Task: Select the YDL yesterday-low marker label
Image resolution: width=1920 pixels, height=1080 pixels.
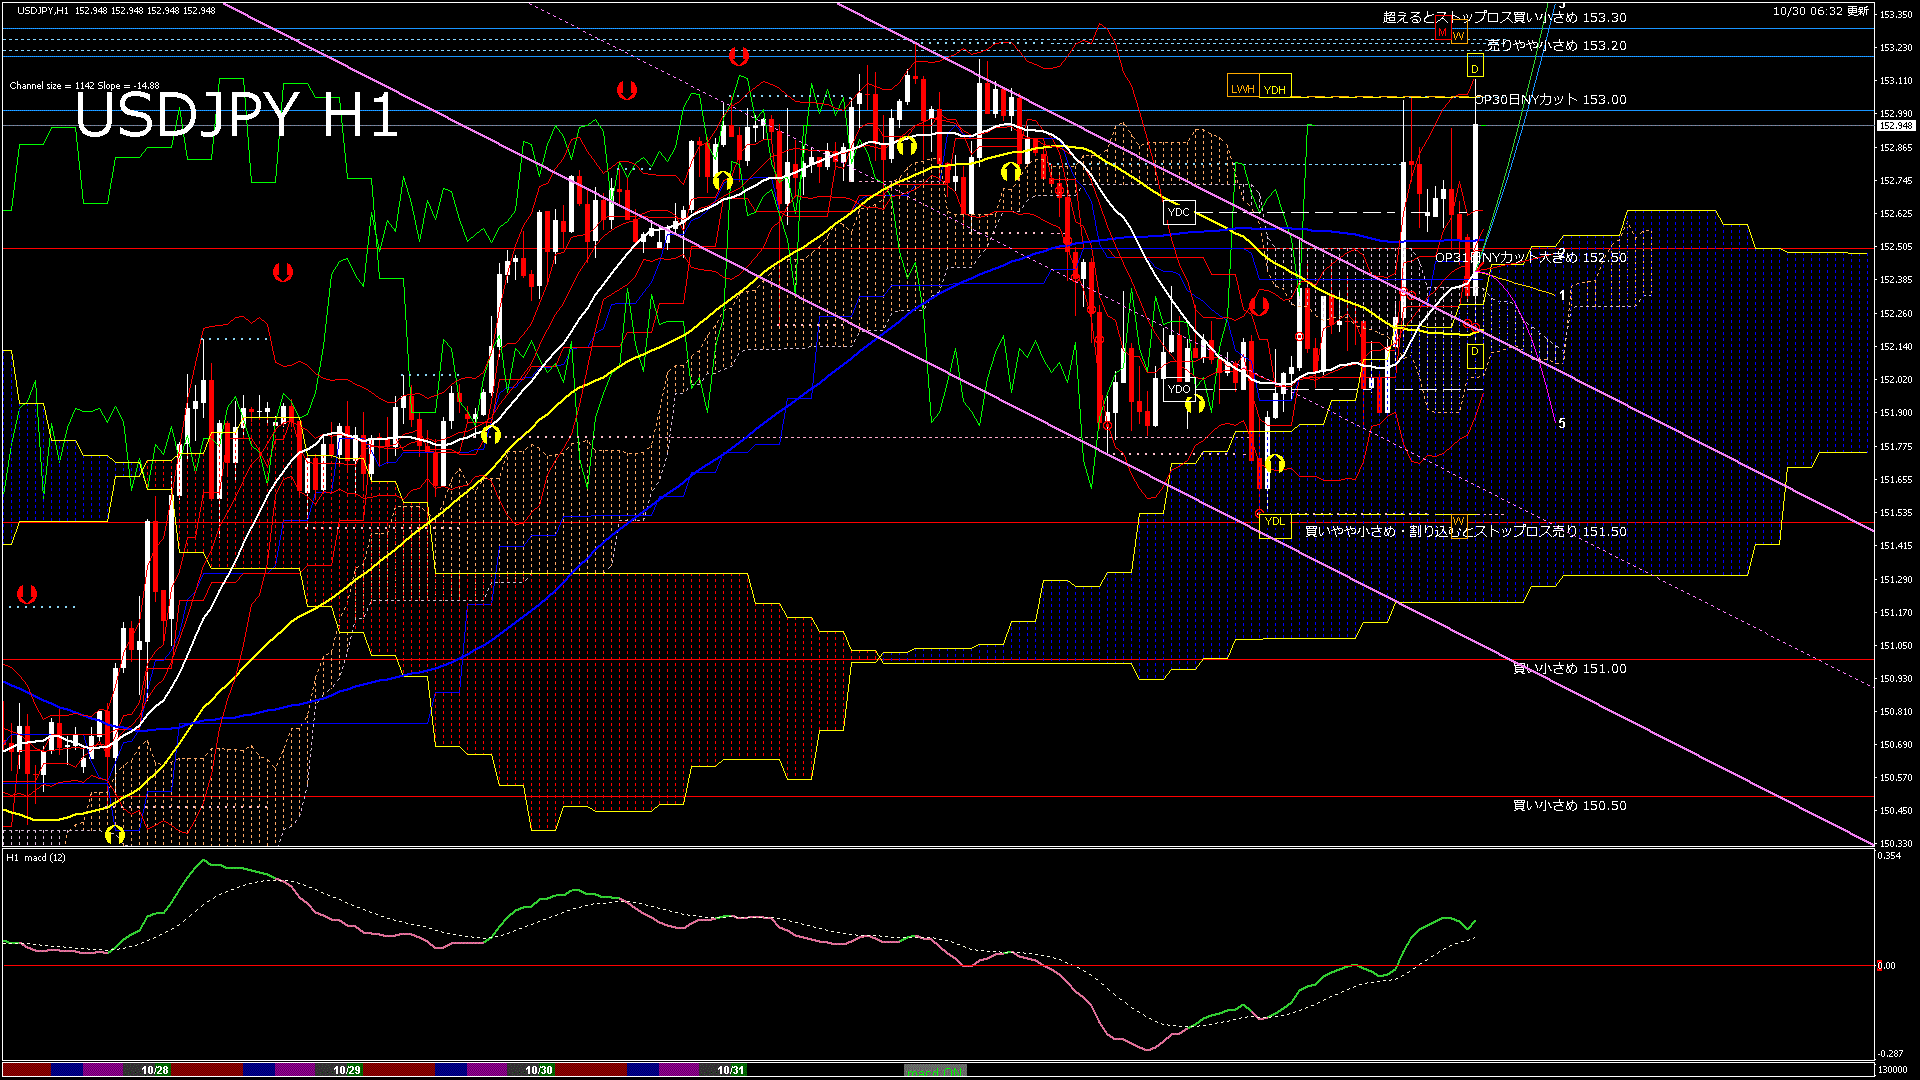Action: pos(1277,522)
